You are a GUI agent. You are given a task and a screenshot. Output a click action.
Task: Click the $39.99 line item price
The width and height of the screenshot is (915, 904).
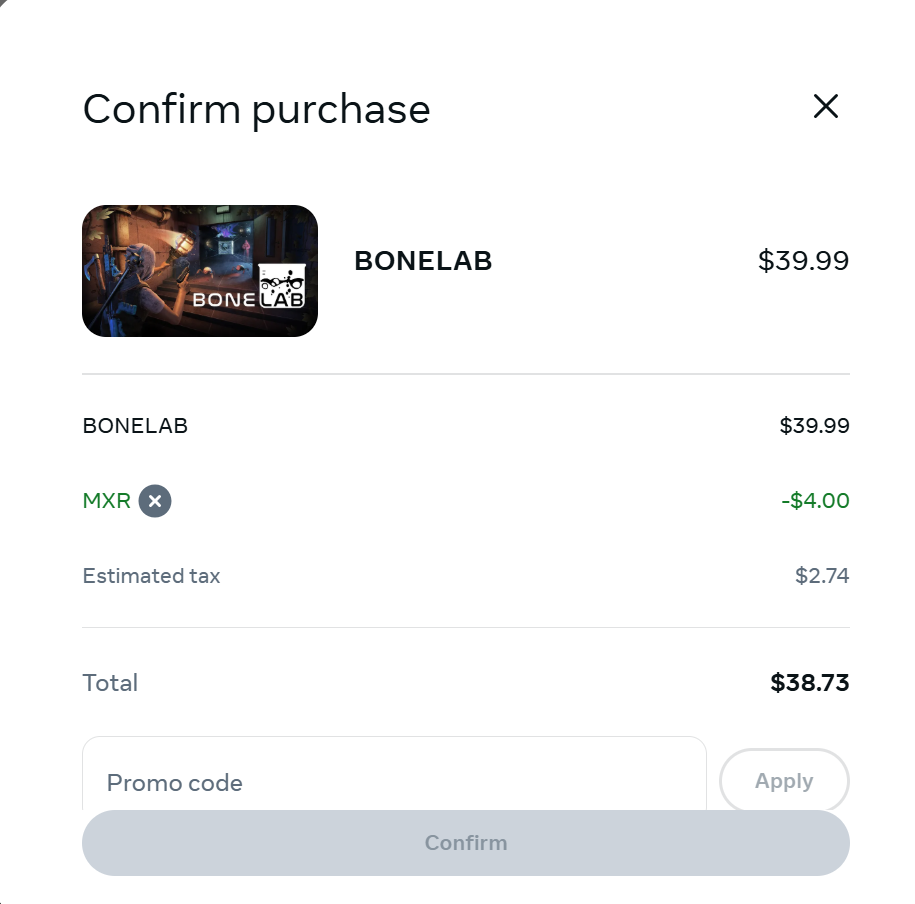click(814, 426)
